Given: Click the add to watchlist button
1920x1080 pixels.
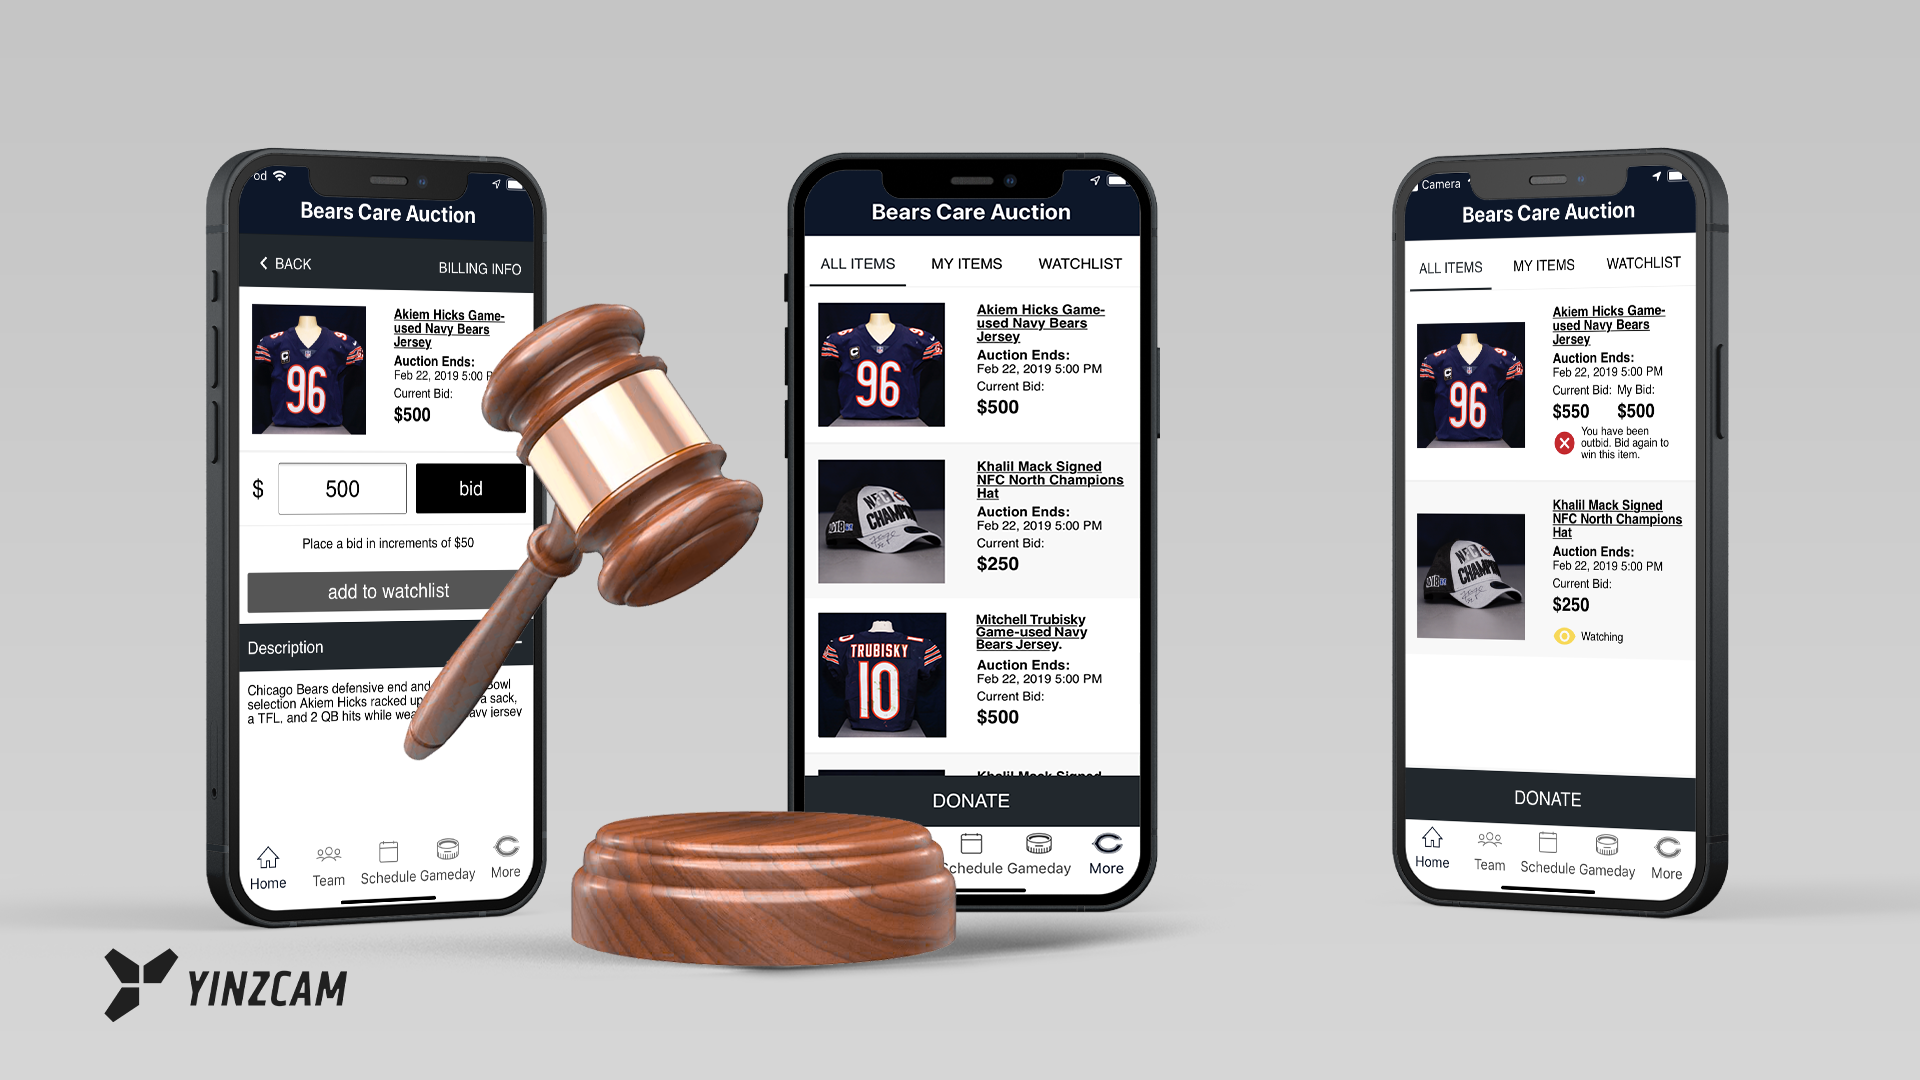Looking at the screenshot, I should point(386,589).
